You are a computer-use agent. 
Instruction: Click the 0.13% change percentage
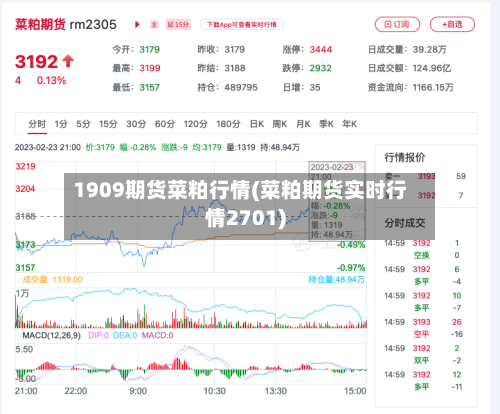coord(51,80)
